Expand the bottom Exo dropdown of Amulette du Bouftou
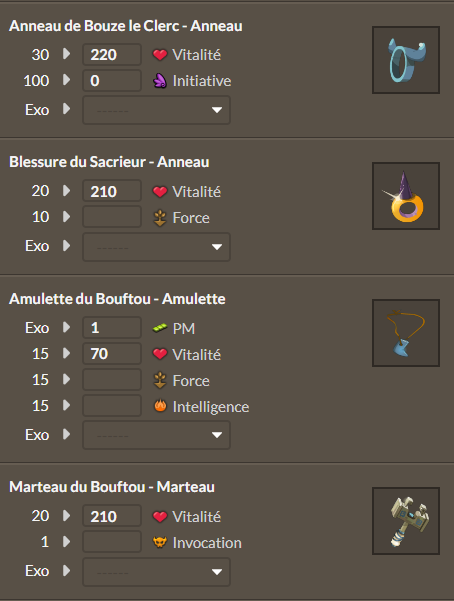The width and height of the screenshot is (454, 601). [156, 435]
